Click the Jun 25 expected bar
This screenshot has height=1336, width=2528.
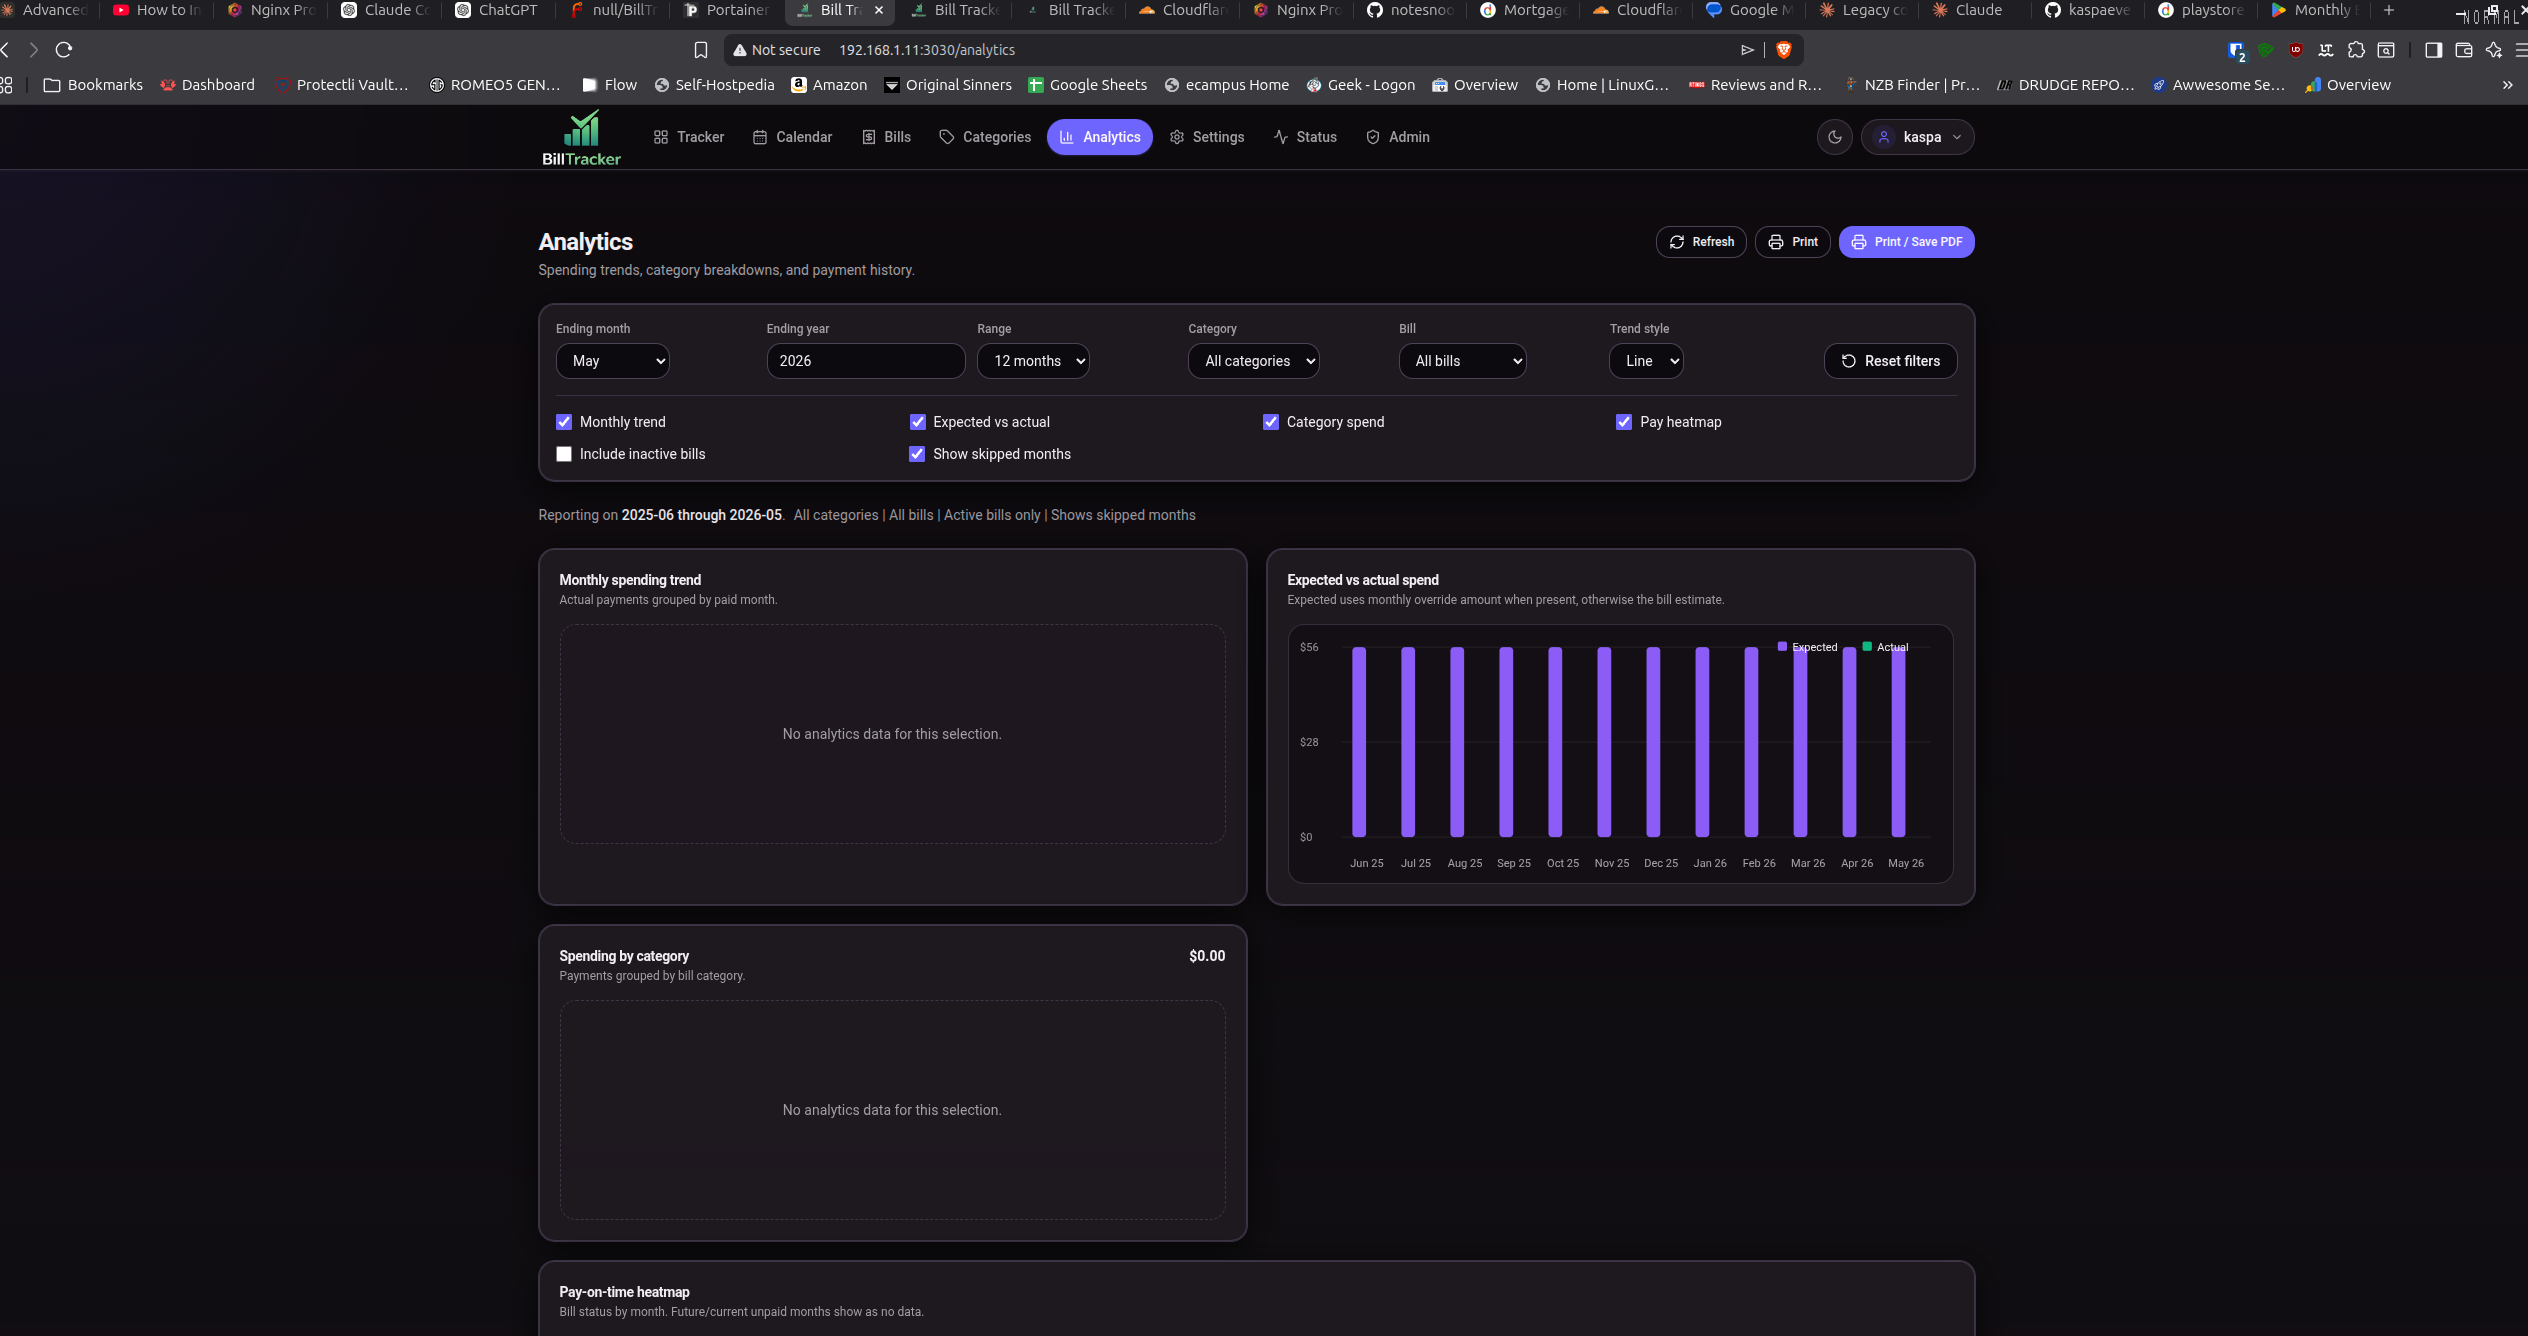pyautogui.click(x=1359, y=742)
